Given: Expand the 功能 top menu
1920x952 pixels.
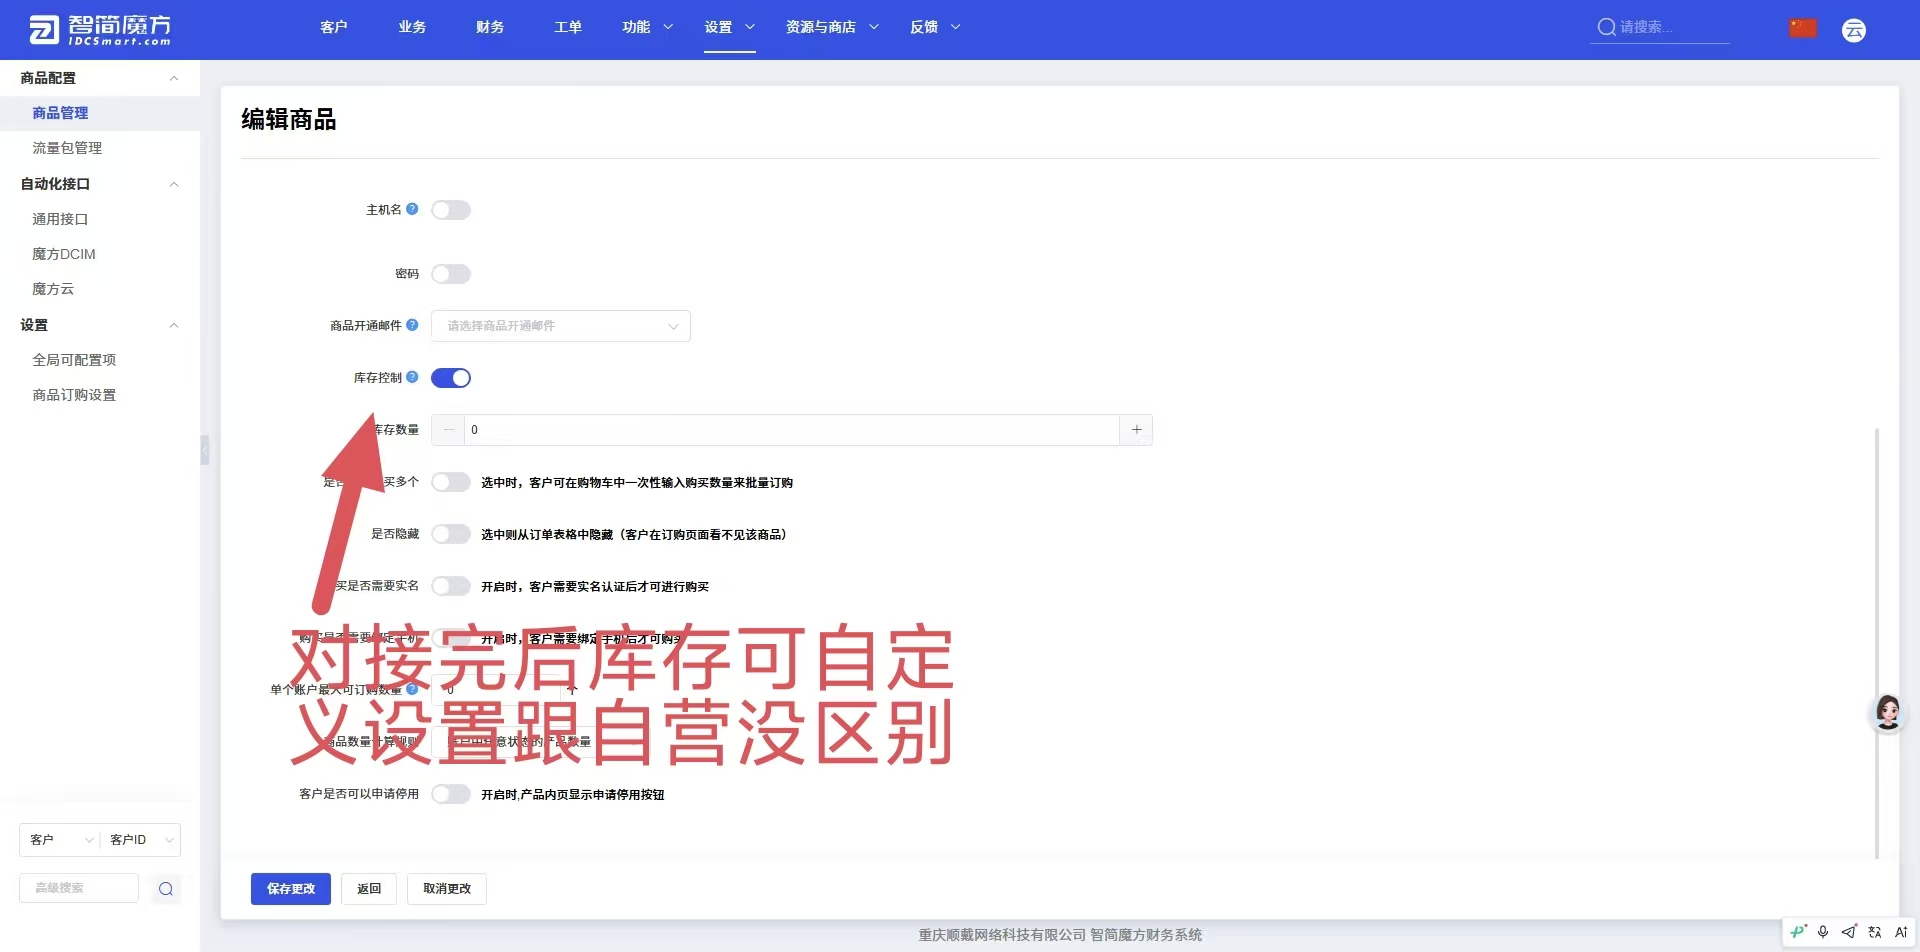Looking at the screenshot, I should click(x=647, y=27).
